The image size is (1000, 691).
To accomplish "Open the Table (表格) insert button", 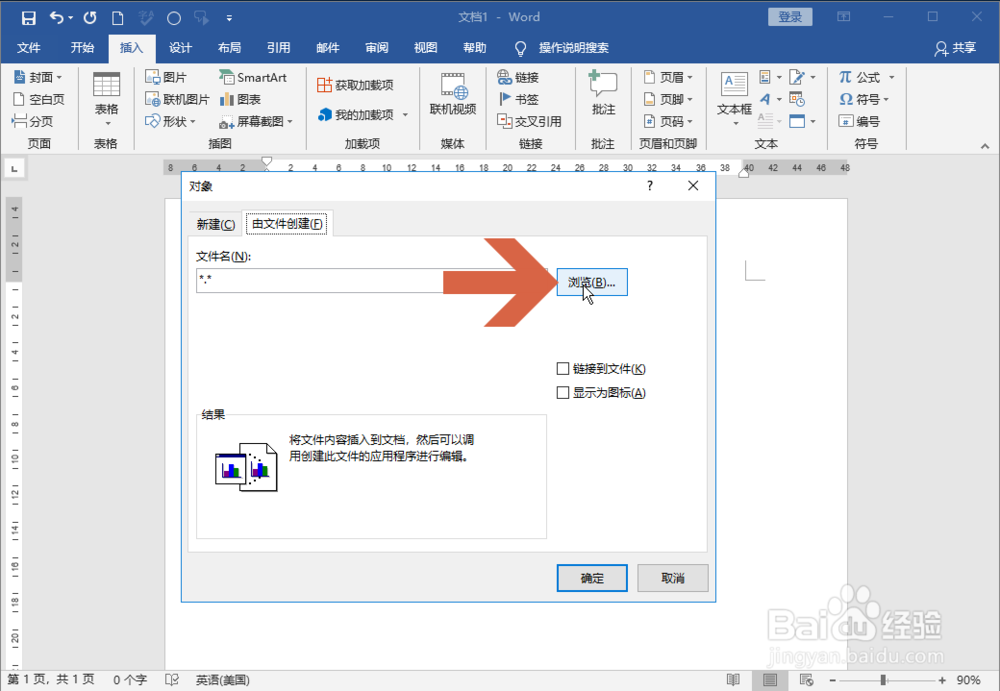I will [107, 99].
